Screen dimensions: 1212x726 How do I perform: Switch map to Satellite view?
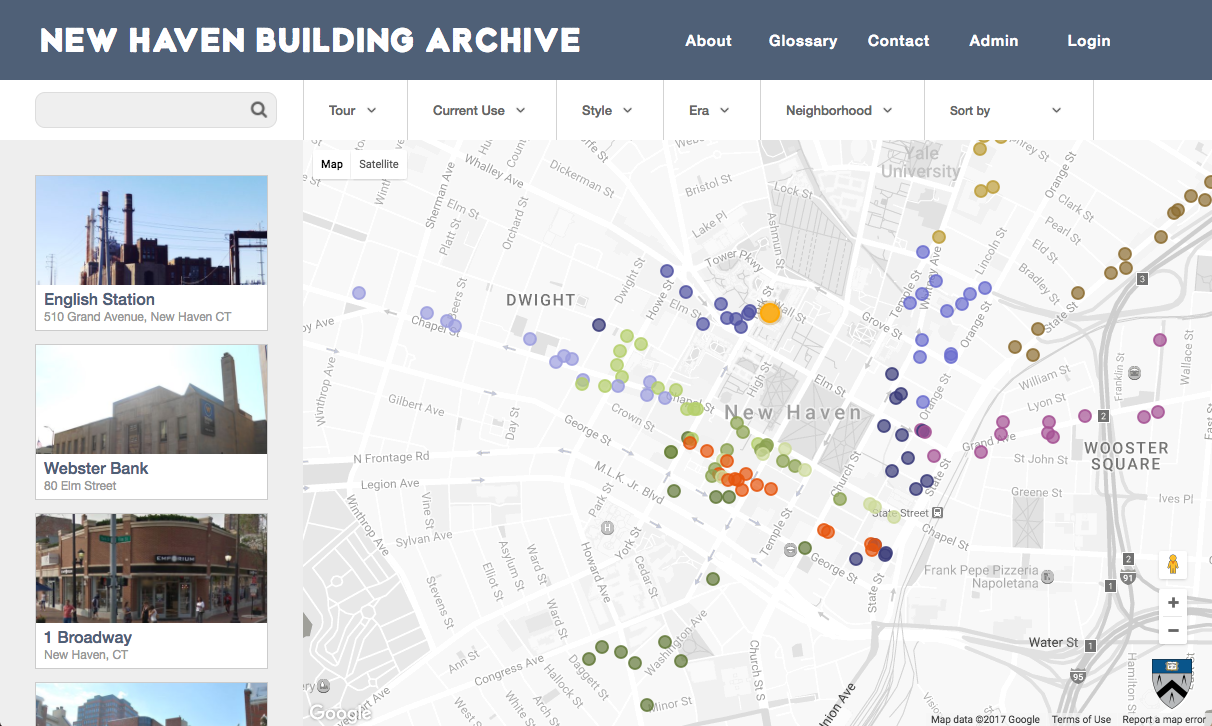[379, 164]
